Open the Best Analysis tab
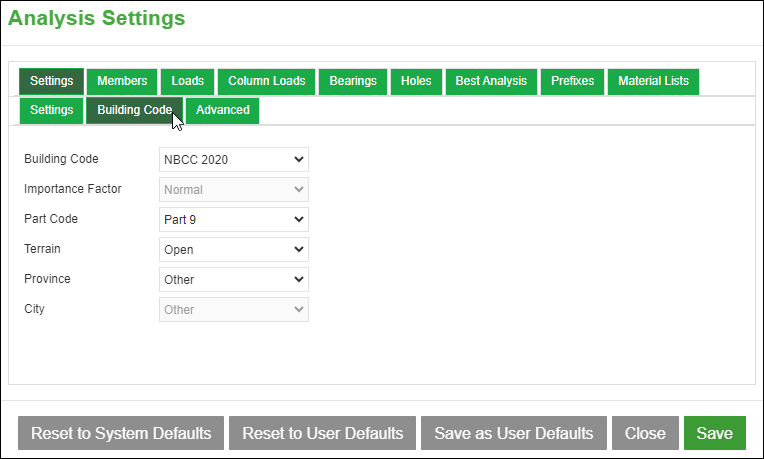This screenshot has height=459, width=764. [x=491, y=81]
